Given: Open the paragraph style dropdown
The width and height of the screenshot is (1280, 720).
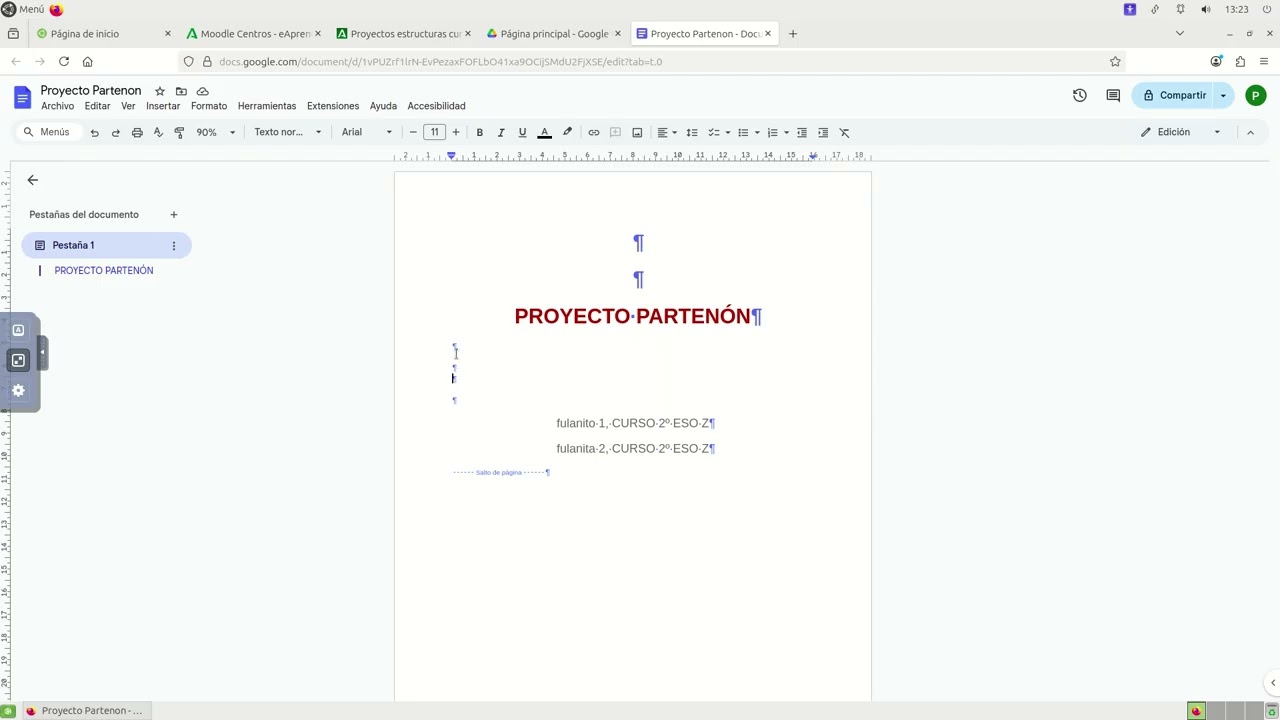Looking at the screenshot, I should (287, 132).
